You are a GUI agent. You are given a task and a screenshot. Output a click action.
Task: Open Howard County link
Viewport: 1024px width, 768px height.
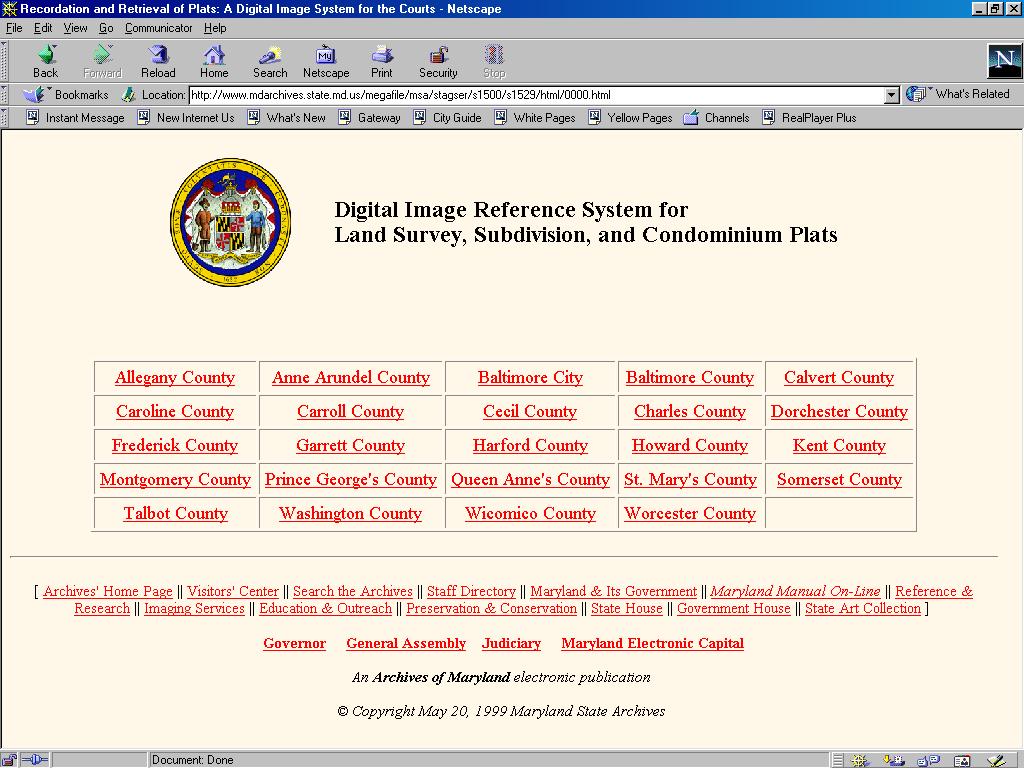click(690, 445)
